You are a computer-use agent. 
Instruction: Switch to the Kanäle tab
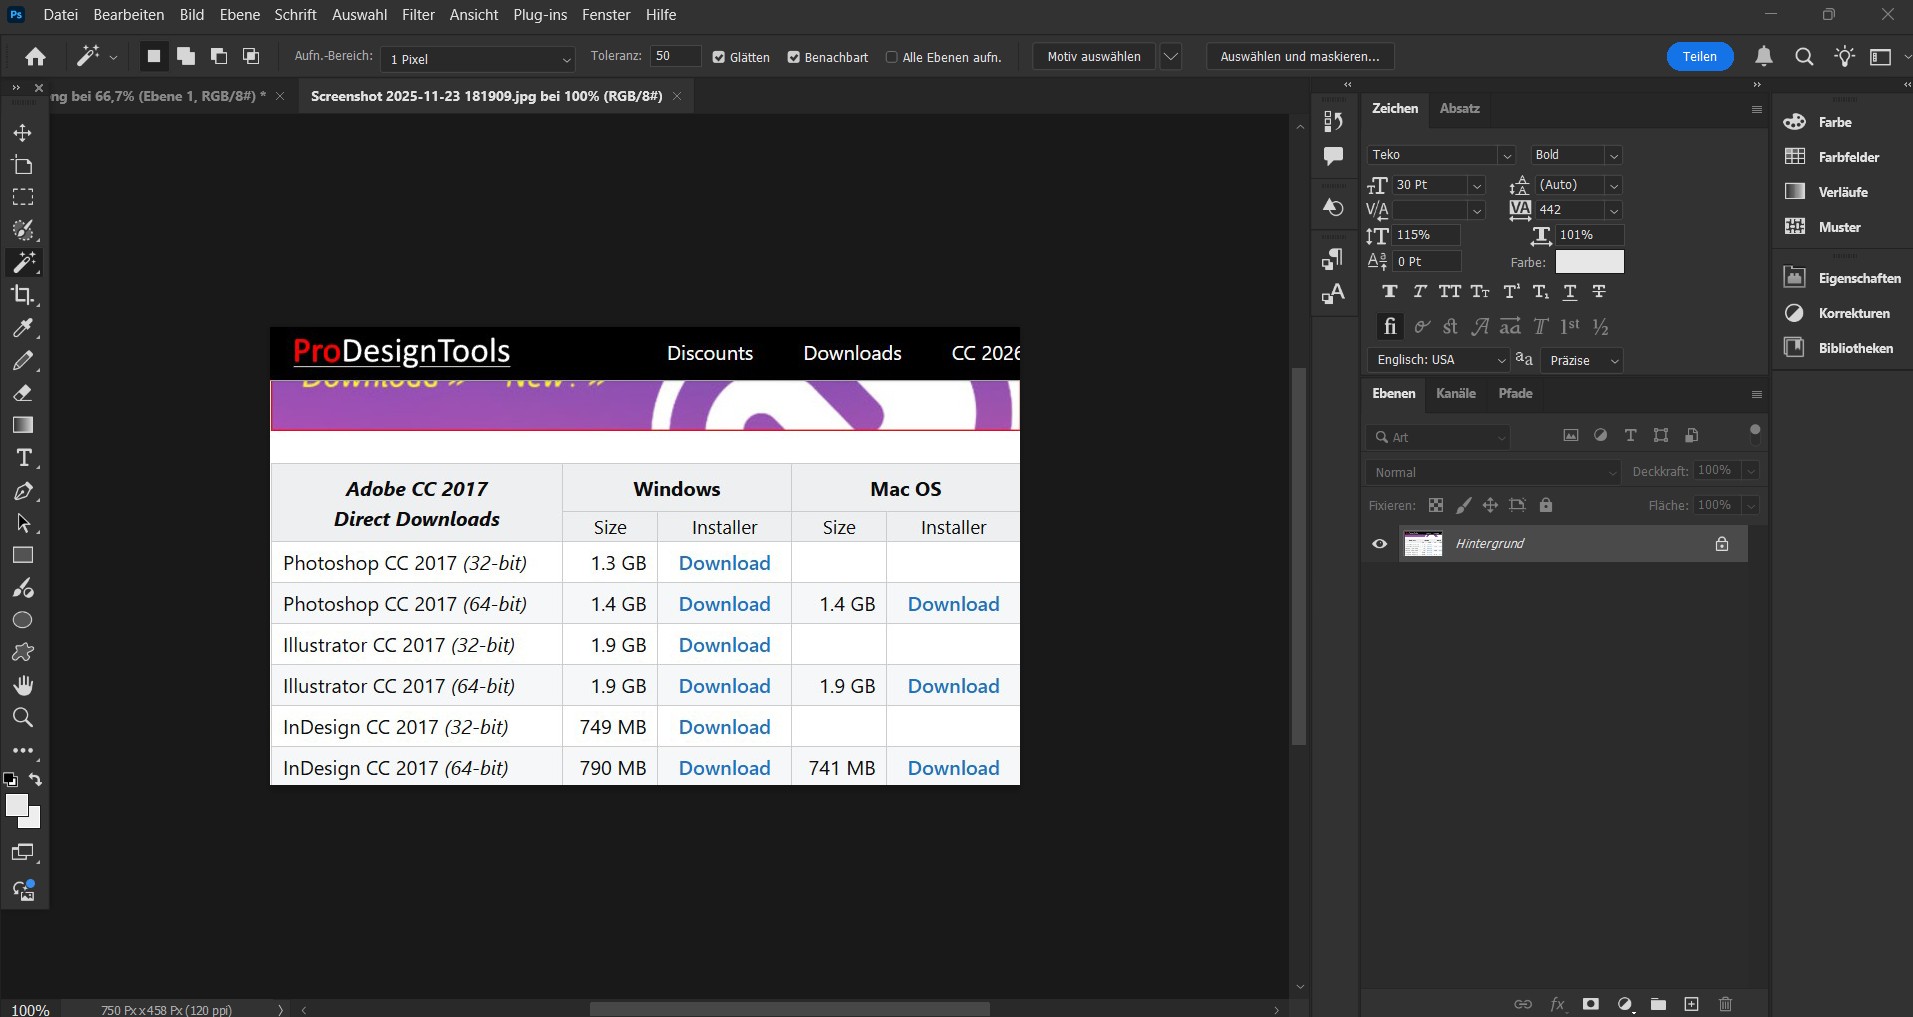pyautogui.click(x=1455, y=393)
